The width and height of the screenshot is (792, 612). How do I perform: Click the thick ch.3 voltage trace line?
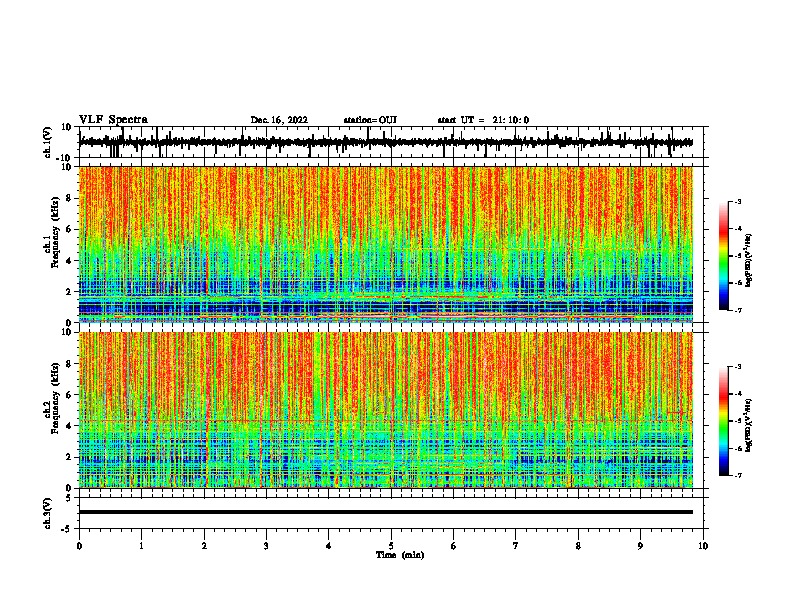pos(386,512)
